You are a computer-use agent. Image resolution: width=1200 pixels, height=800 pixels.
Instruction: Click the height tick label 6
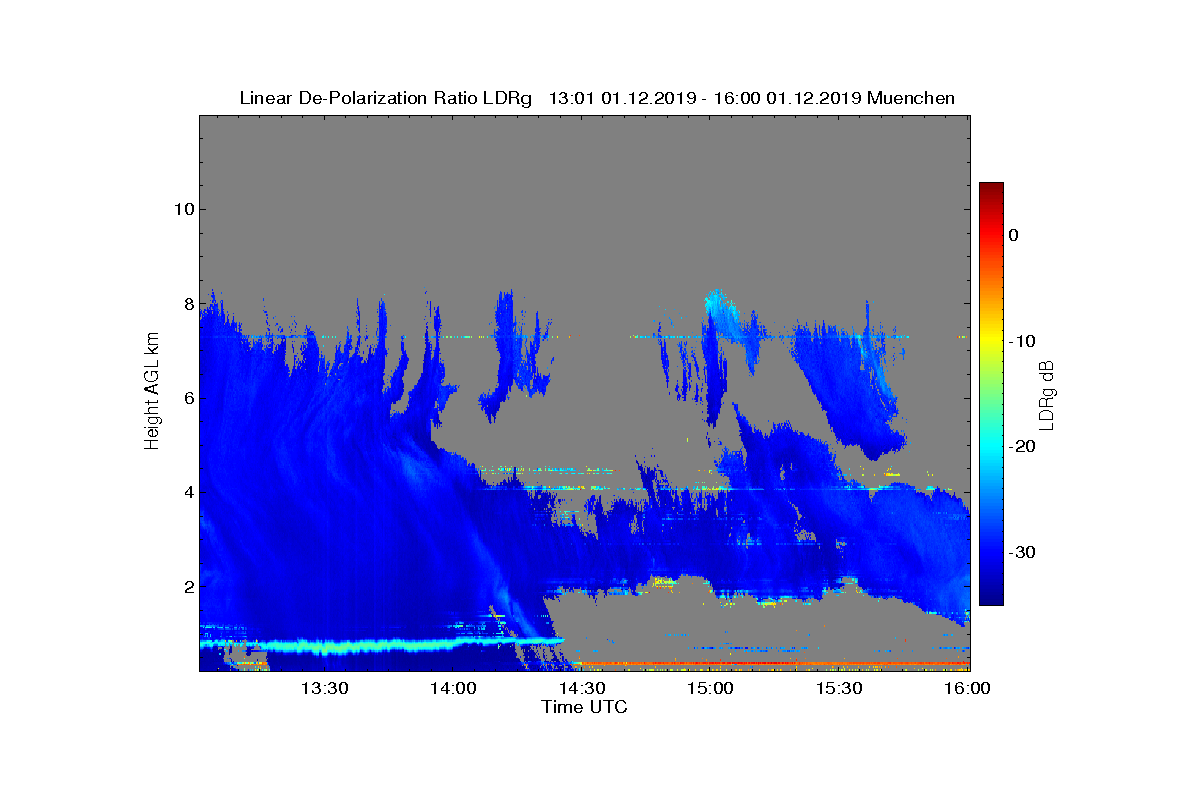tap(188, 398)
